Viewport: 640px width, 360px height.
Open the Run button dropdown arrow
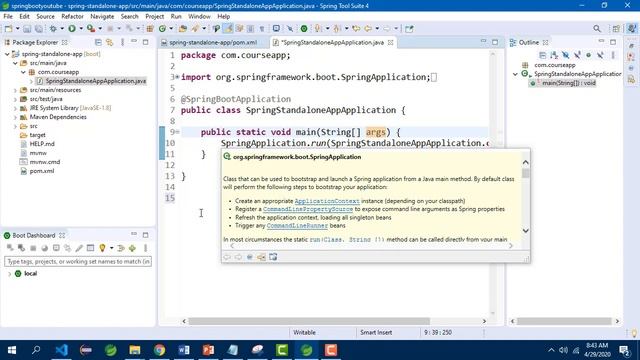pyautogui.click(x=81, y=29)
